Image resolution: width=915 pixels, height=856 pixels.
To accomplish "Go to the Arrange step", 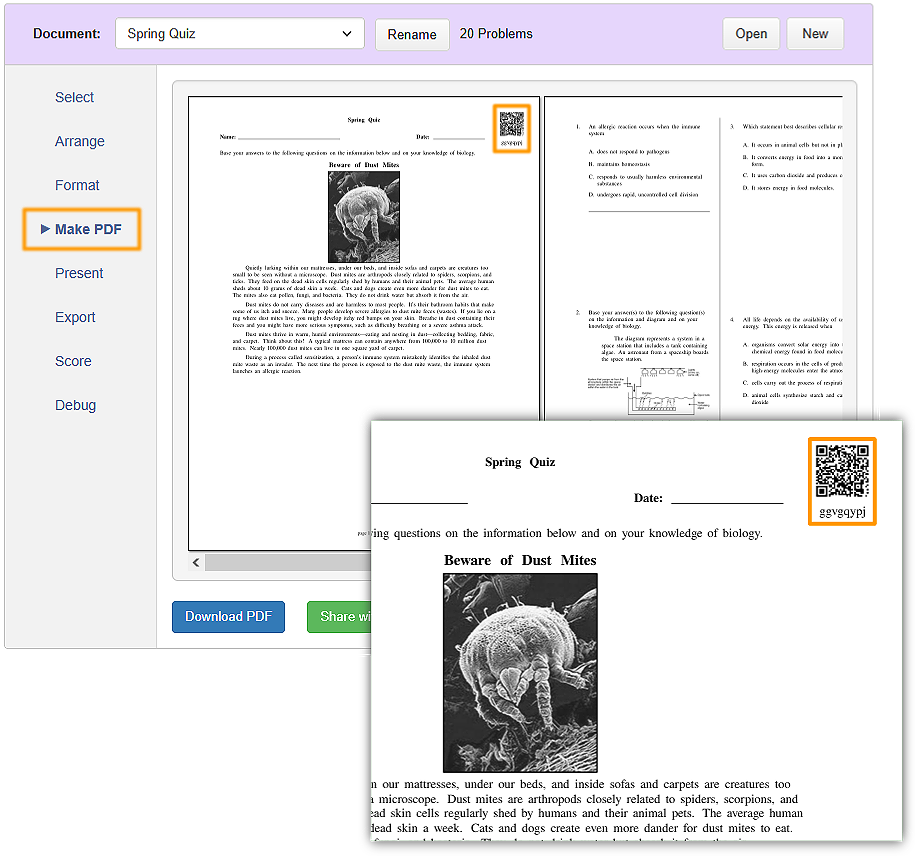I will point(80,141).
